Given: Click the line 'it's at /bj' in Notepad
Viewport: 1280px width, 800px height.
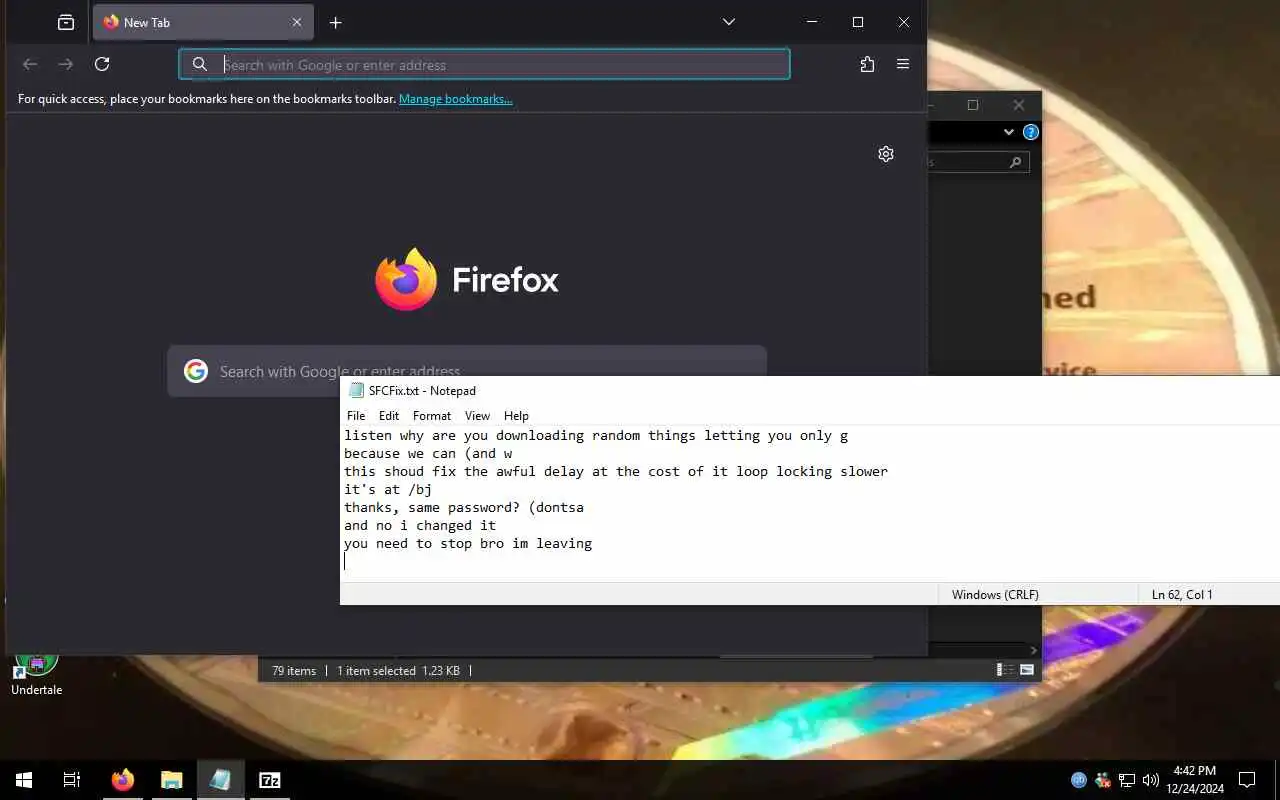Looking at the screenshot, I should pyautogui.click(x=388, y=489).
